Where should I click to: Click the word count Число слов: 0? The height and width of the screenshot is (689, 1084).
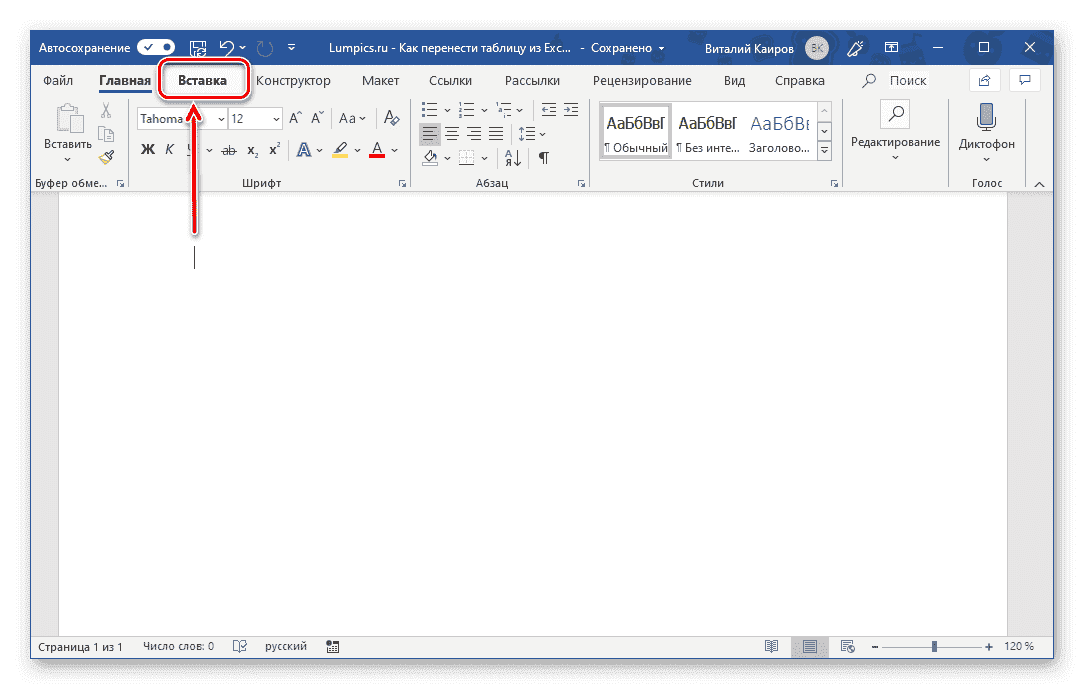177,646
